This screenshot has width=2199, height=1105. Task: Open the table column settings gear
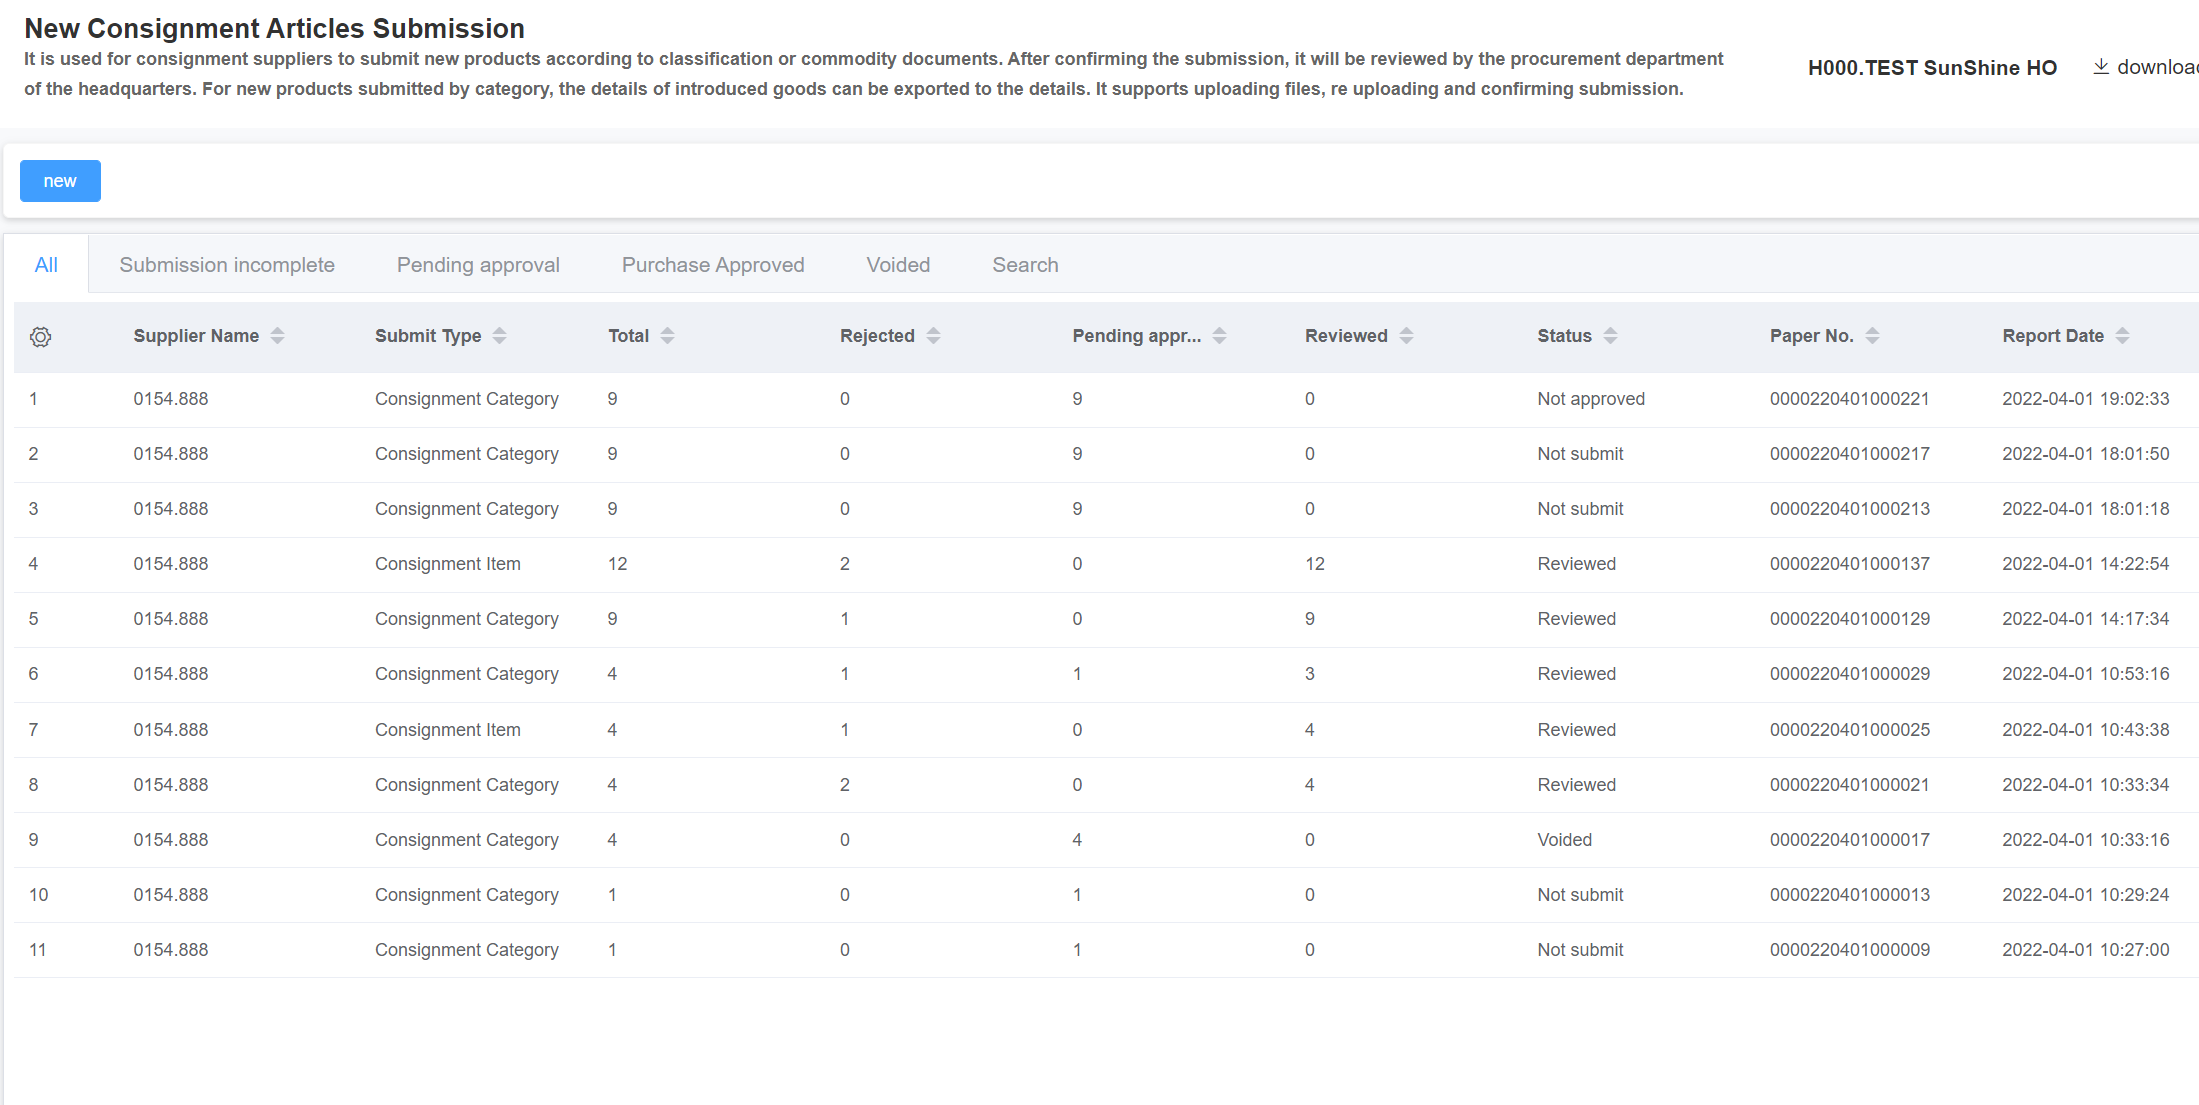(40, 337)
